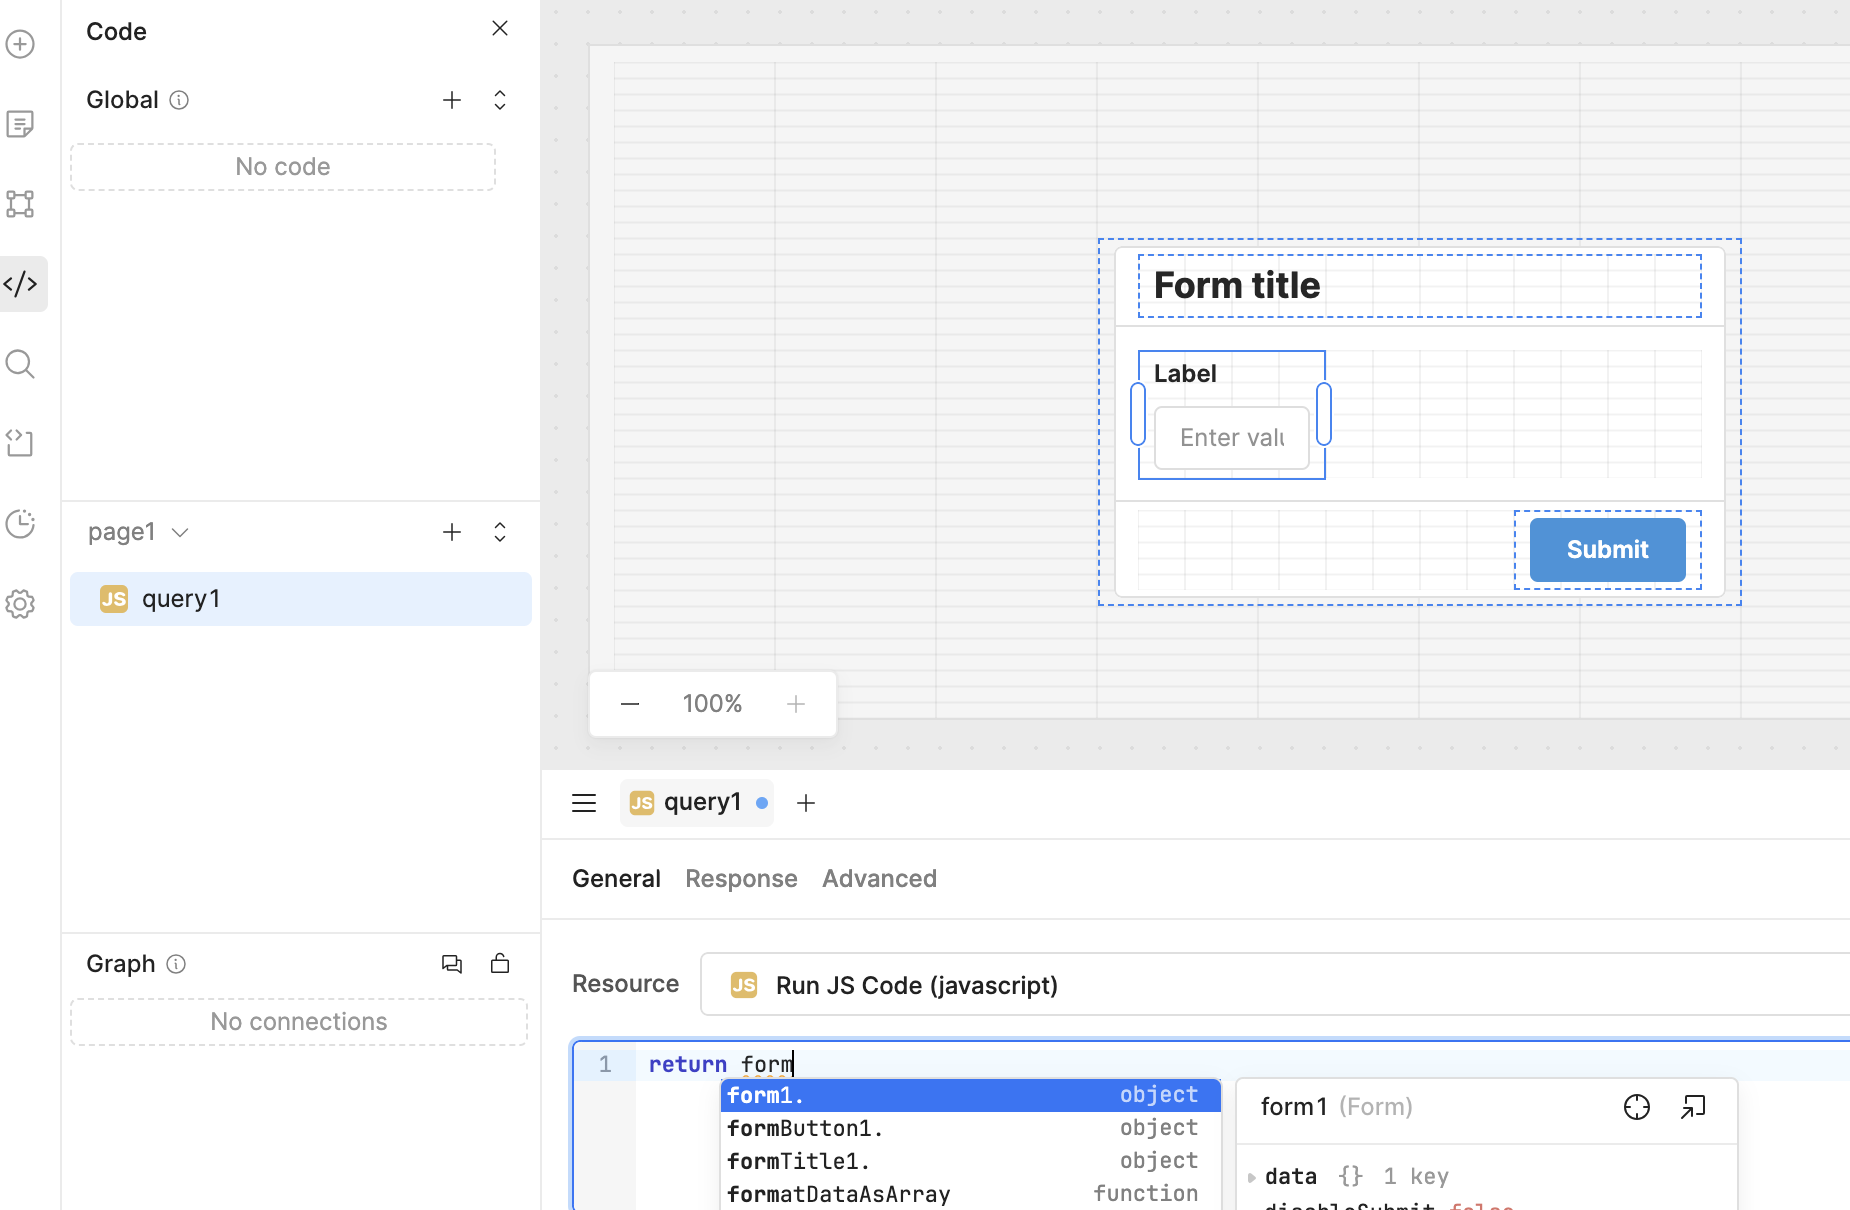The image size is (1850, 1210).
Task: Select the Label text on form
Action: [x=1185, y=374]
